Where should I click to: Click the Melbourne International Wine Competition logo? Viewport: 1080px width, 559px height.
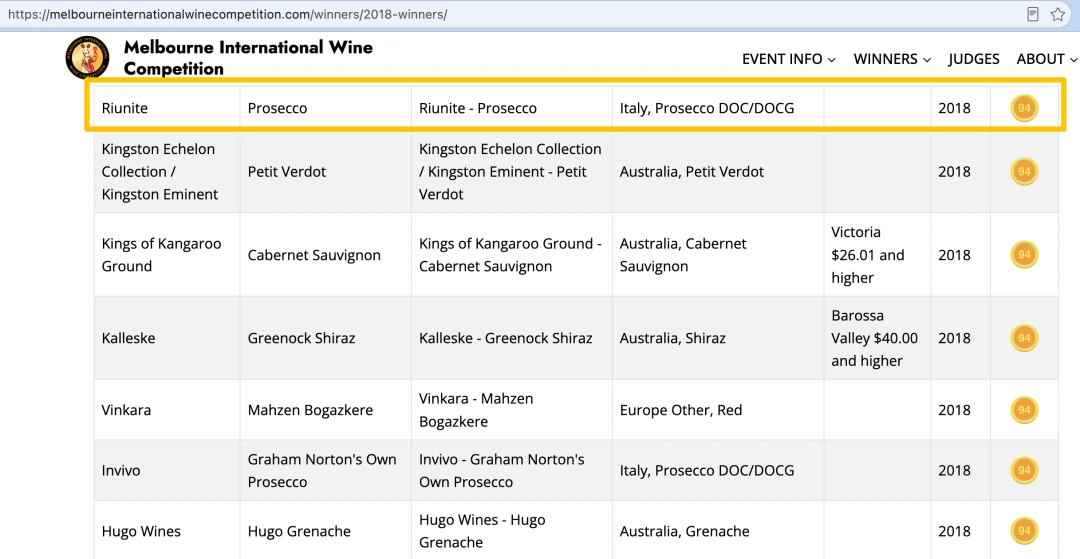[x=87, y=58]
